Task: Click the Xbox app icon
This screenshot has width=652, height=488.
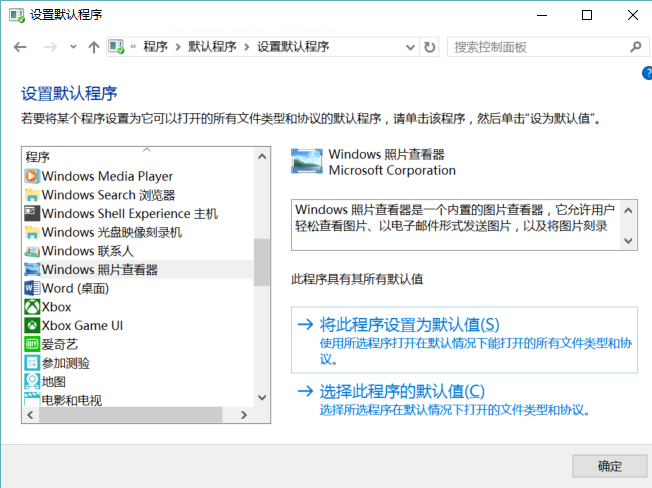Action: 32,307
